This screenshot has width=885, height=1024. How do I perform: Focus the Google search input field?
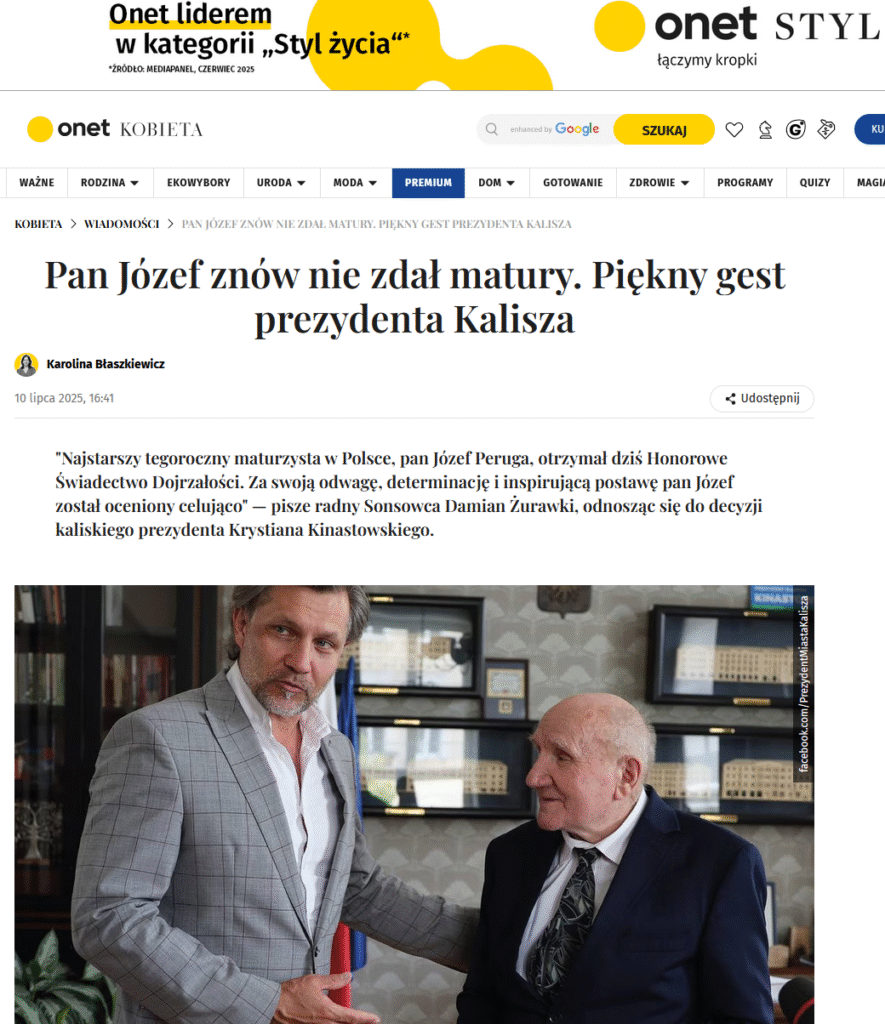pyautogui.click(x=554, y=129)
